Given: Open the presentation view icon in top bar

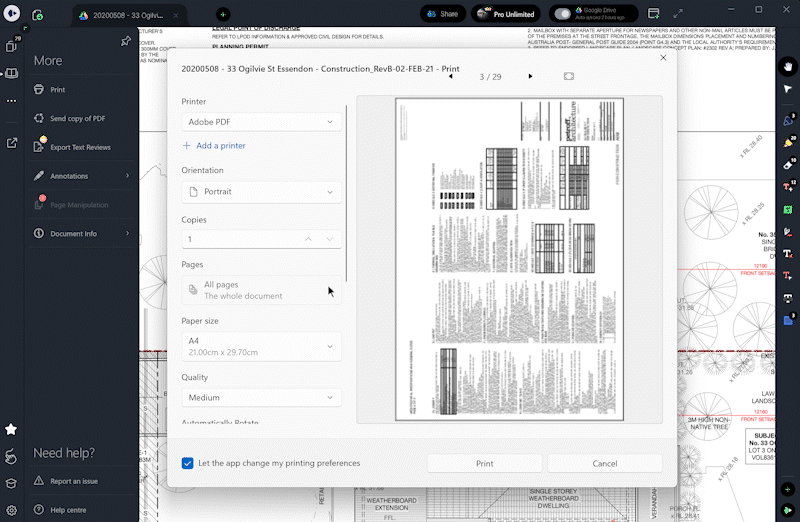Looking at the screenshot, I should 654,14.
